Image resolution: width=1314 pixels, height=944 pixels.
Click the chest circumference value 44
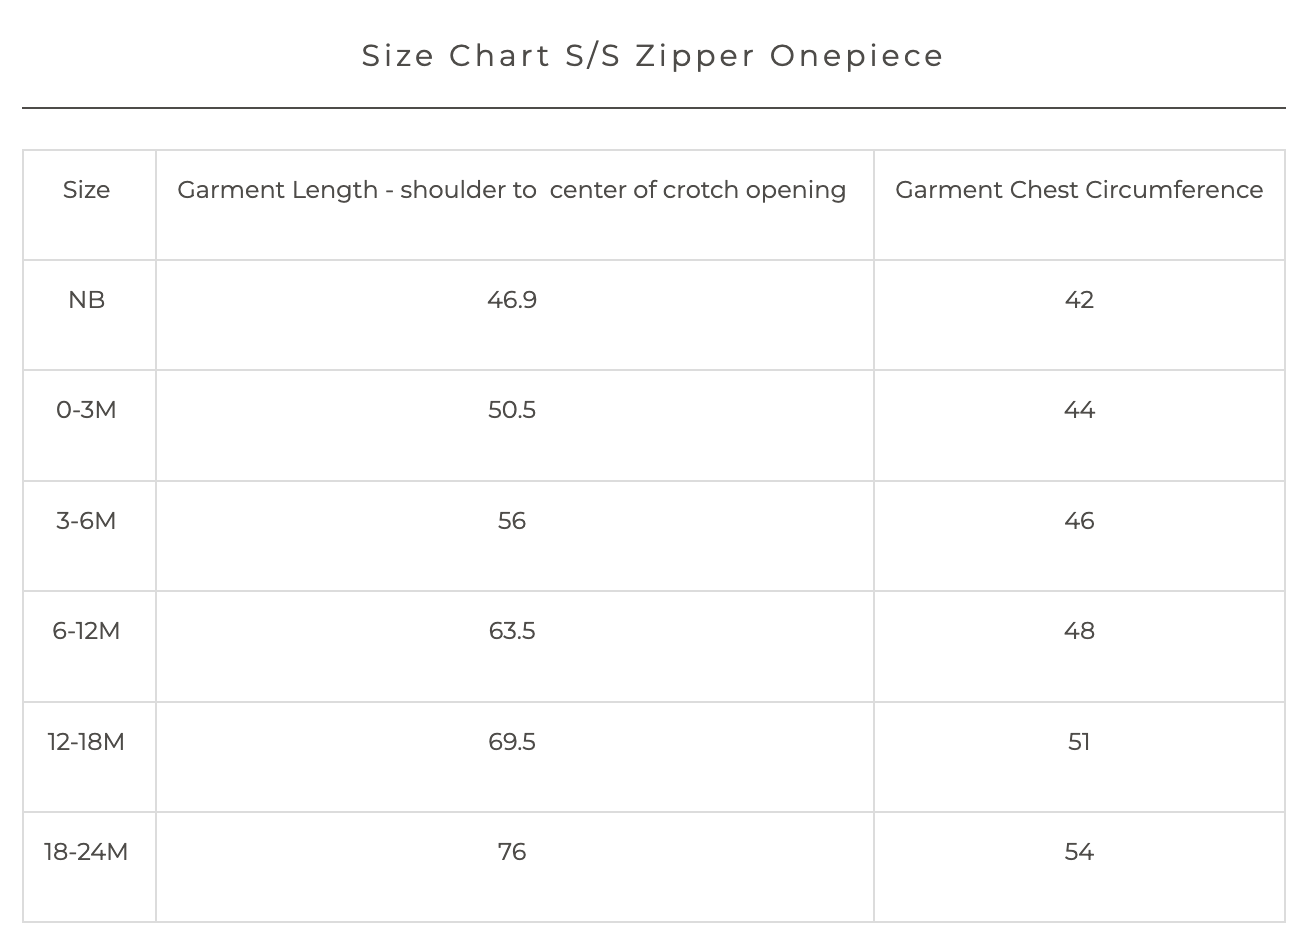[1079, 410]
